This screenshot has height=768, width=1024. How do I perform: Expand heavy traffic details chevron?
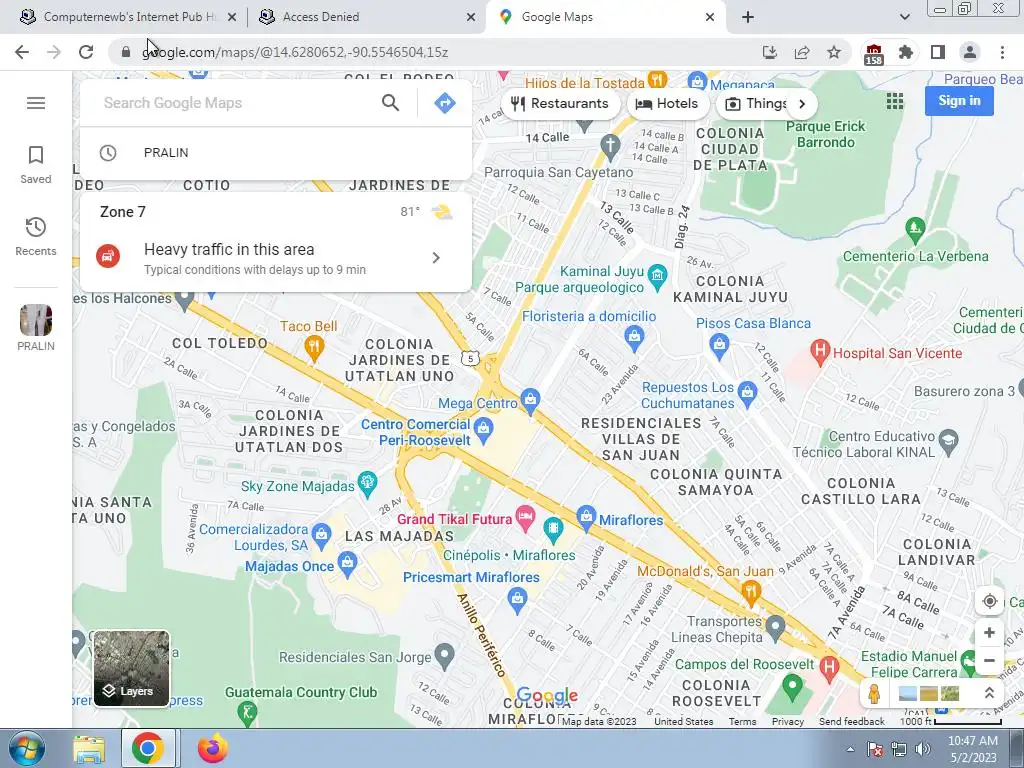coord(436,258)
